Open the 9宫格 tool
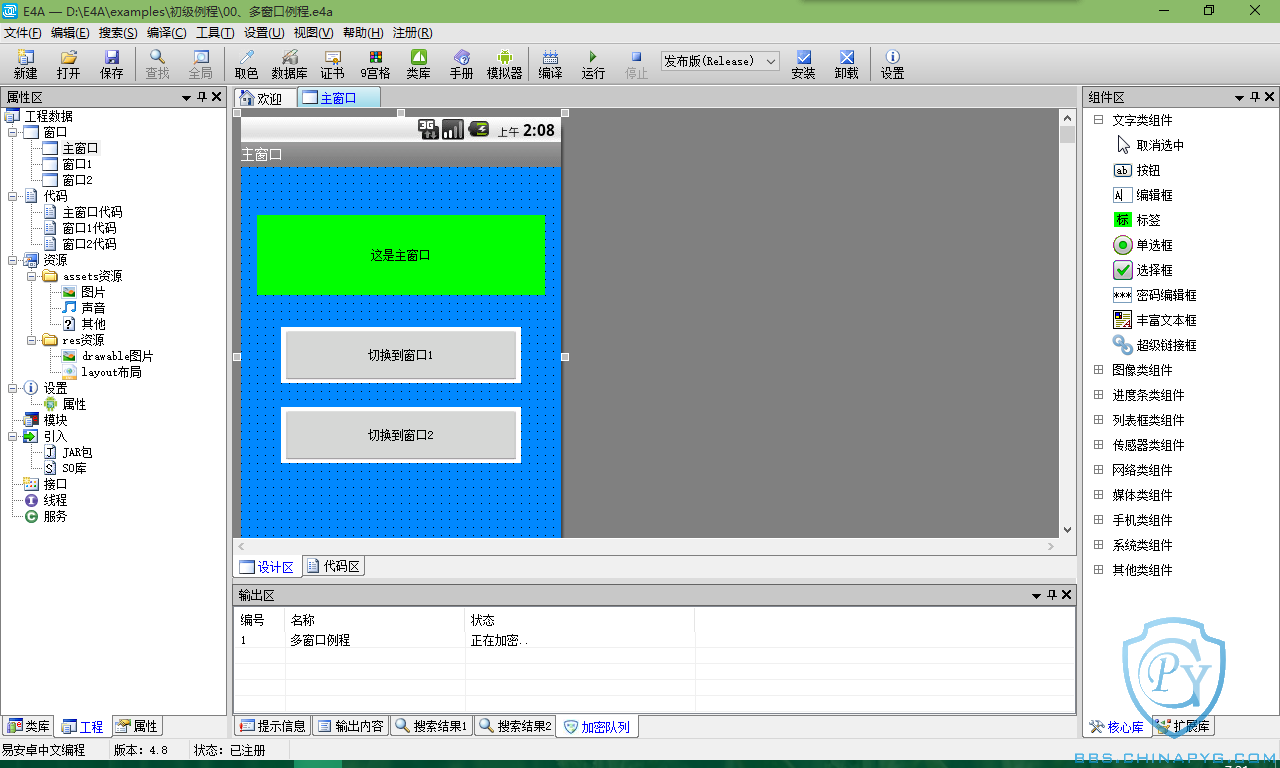 [x=375, y=65]
